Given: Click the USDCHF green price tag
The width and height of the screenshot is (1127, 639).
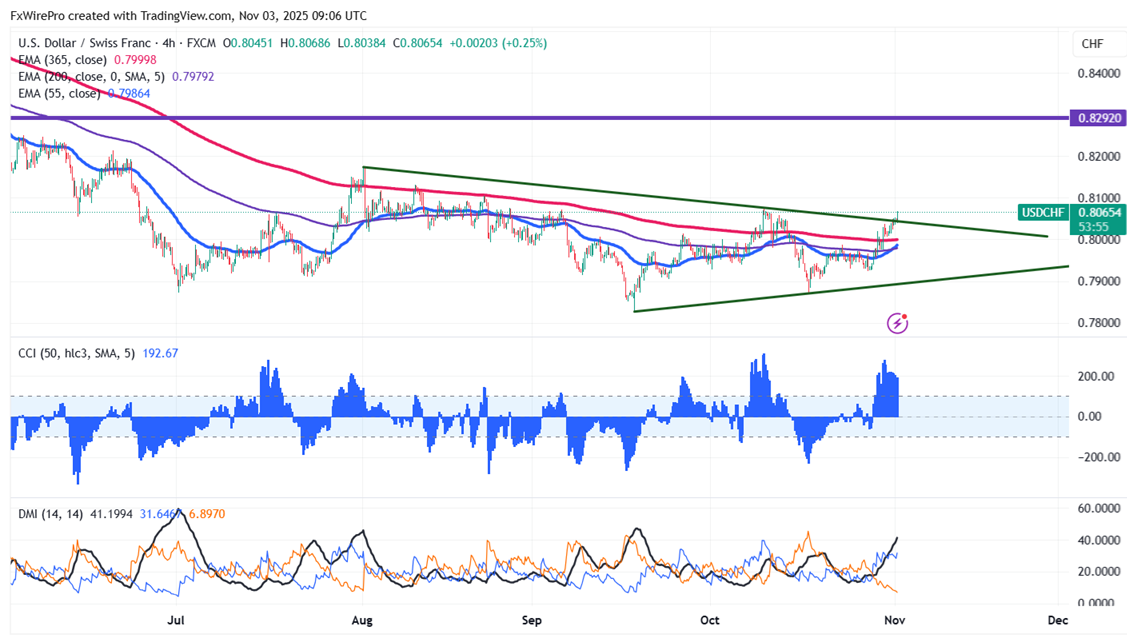Looking at the screenshot, I should (x=1043, y=212).
